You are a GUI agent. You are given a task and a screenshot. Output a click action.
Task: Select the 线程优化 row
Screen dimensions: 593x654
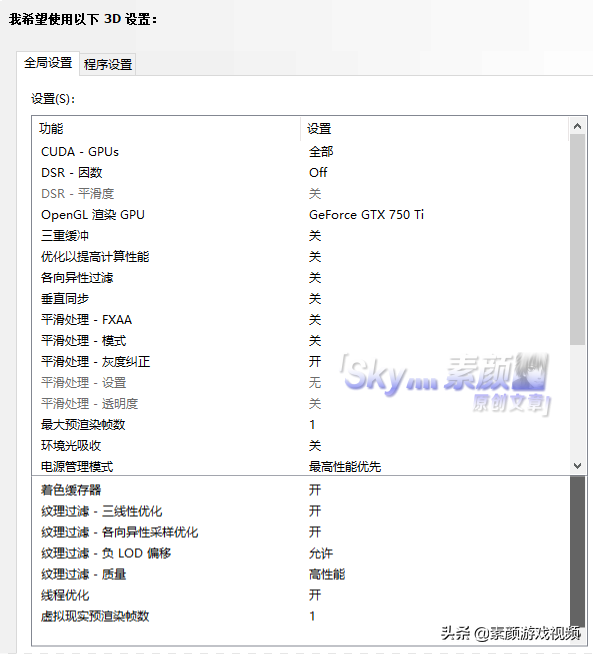coord(301,595)
